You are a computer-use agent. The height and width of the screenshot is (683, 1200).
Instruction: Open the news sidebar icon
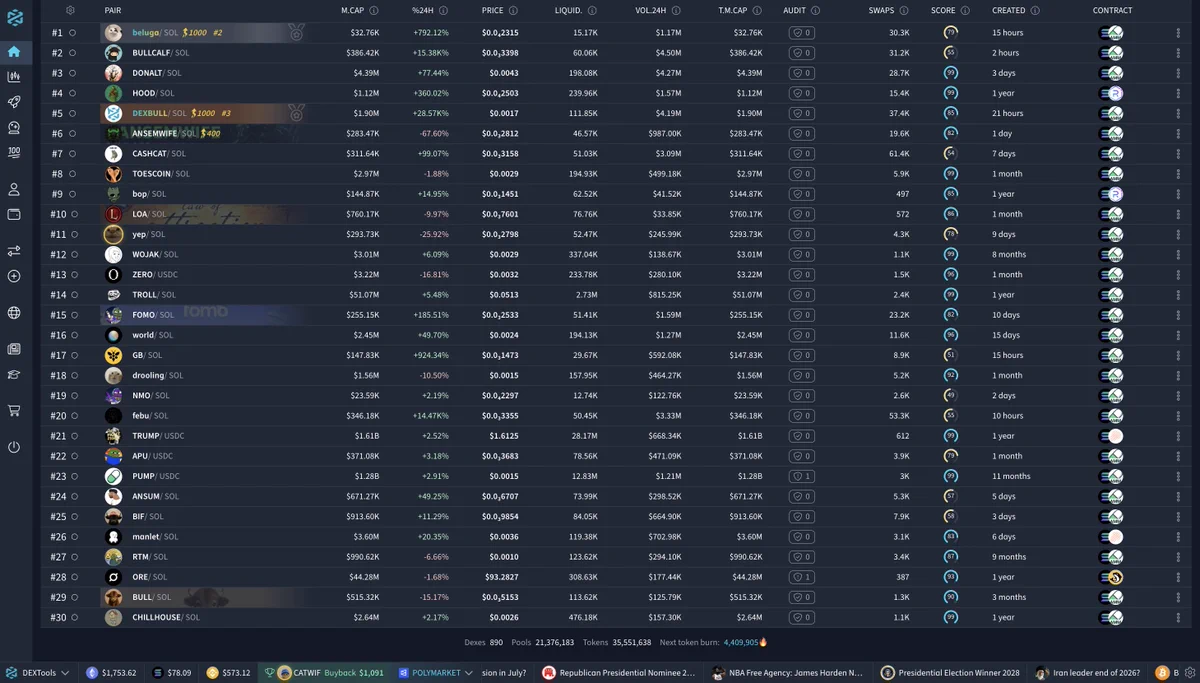coord(14,349)
